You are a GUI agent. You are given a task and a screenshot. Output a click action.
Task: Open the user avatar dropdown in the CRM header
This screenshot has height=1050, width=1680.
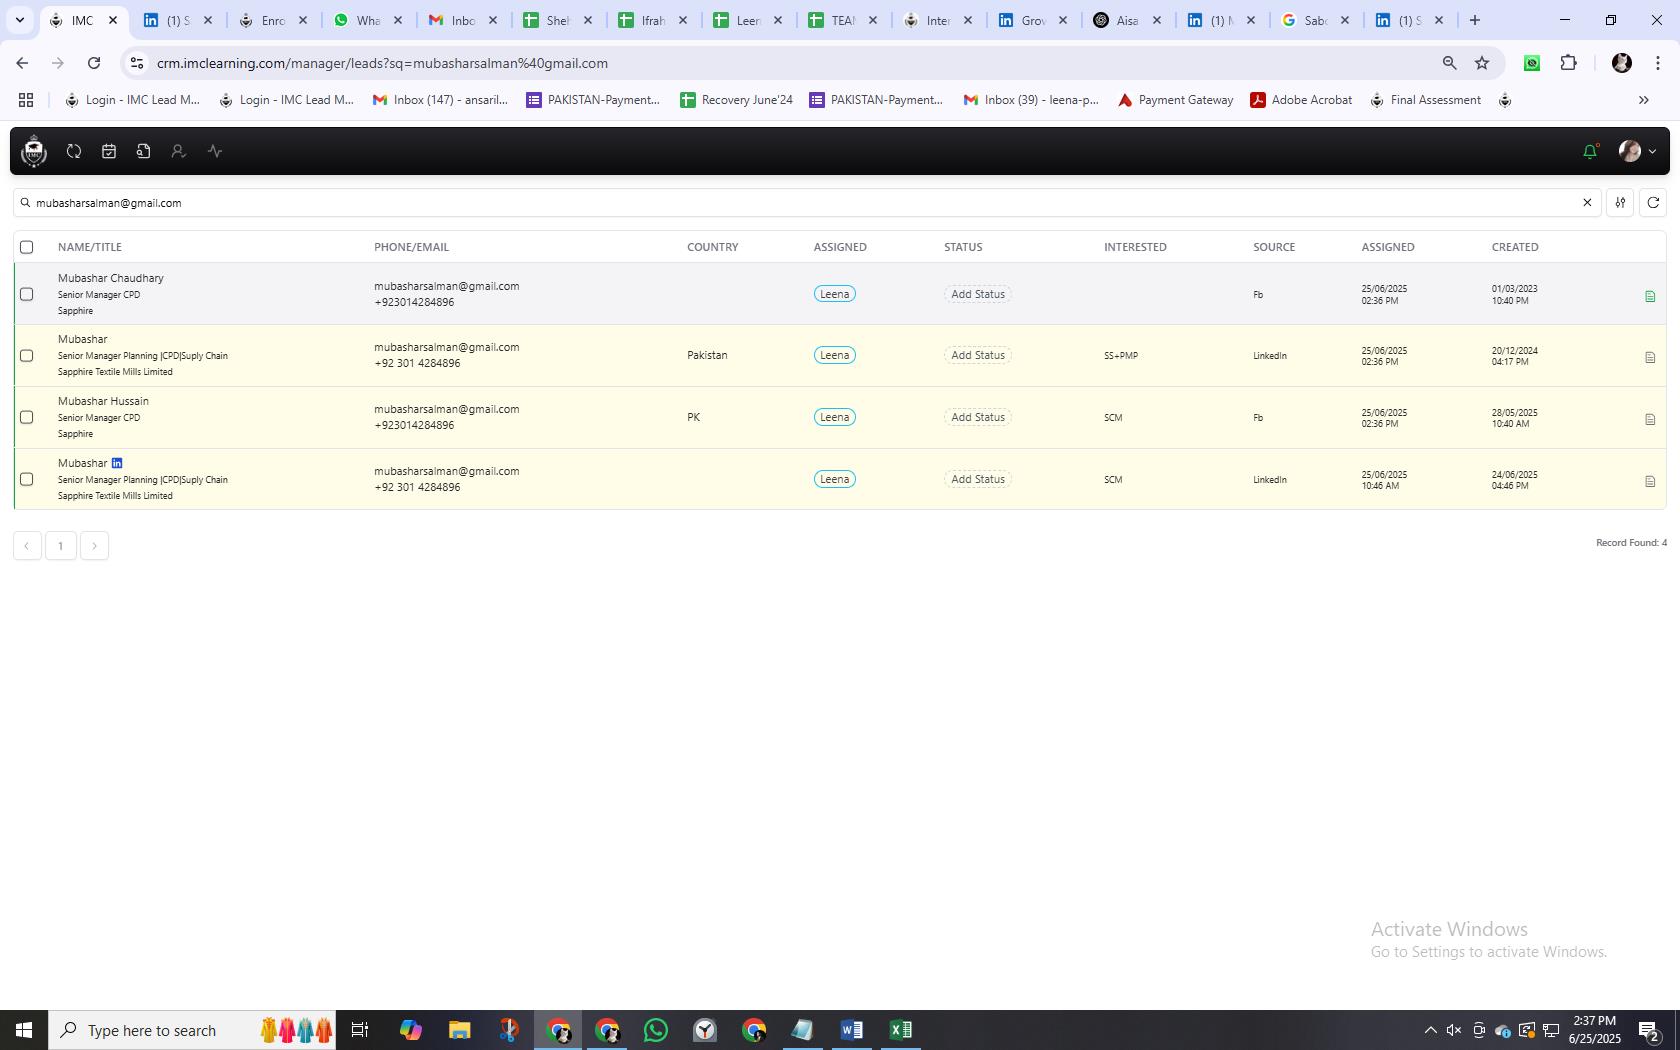[x=1637, y=151]
